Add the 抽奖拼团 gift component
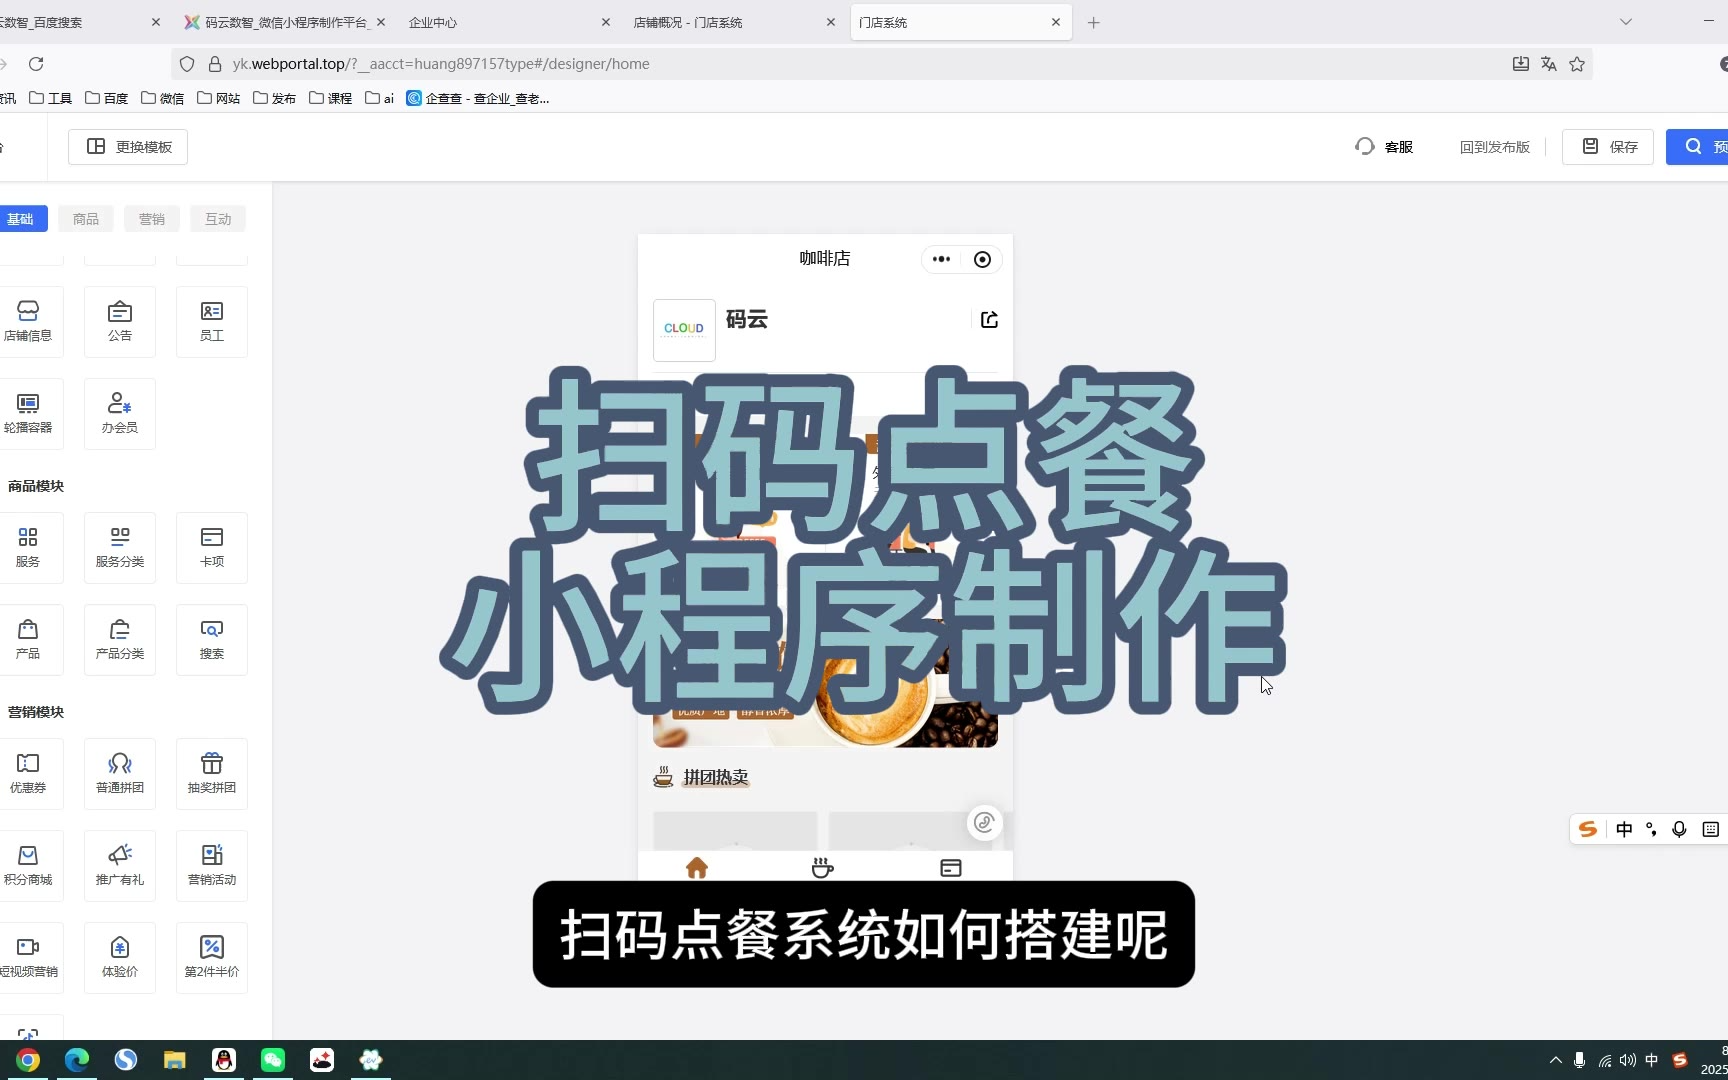The height and width of the screenshot is (1080, 1728). [x=212, y=773]
